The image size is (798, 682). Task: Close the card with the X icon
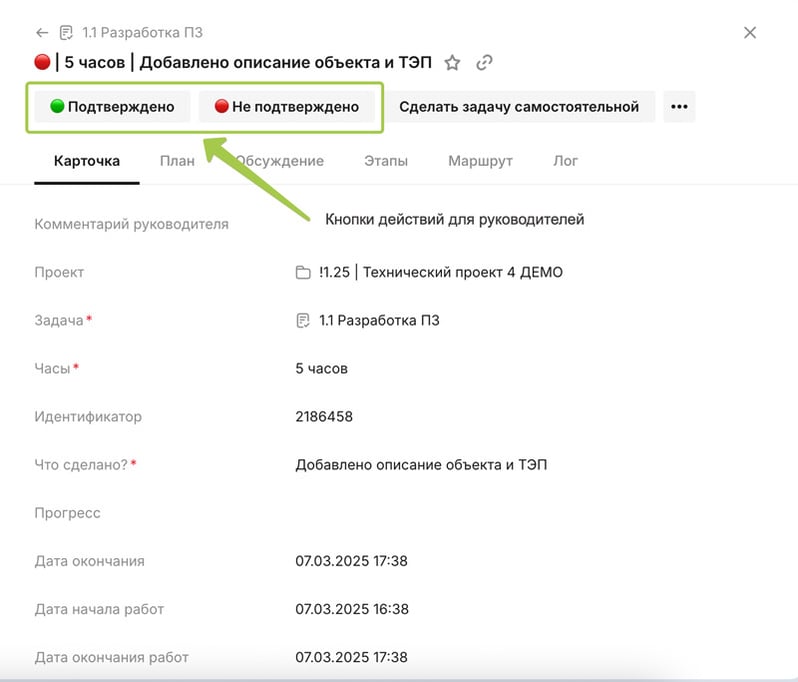[750, 33]
